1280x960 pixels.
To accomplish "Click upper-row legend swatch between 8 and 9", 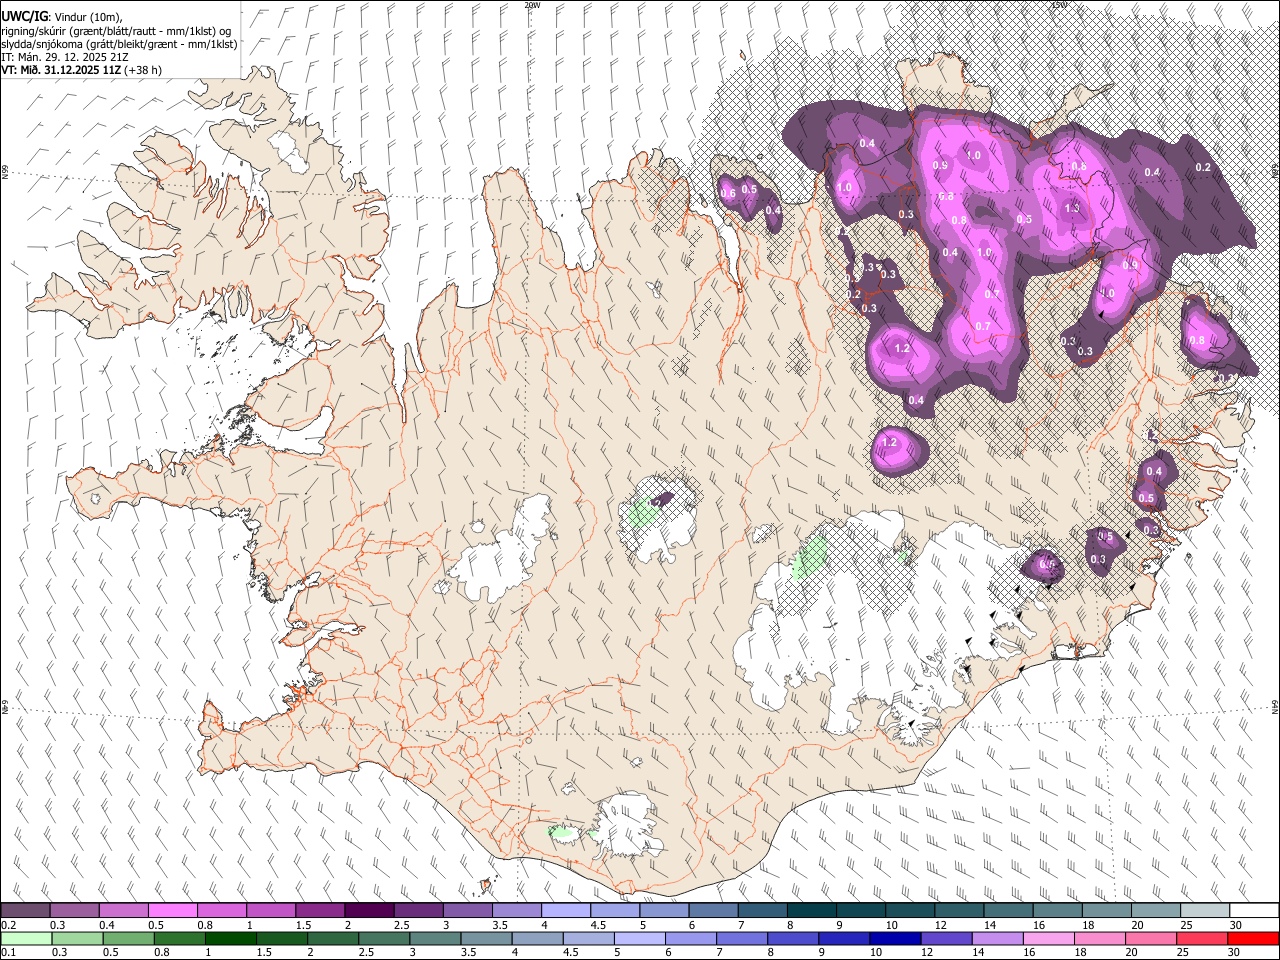I will click(812, 911).
